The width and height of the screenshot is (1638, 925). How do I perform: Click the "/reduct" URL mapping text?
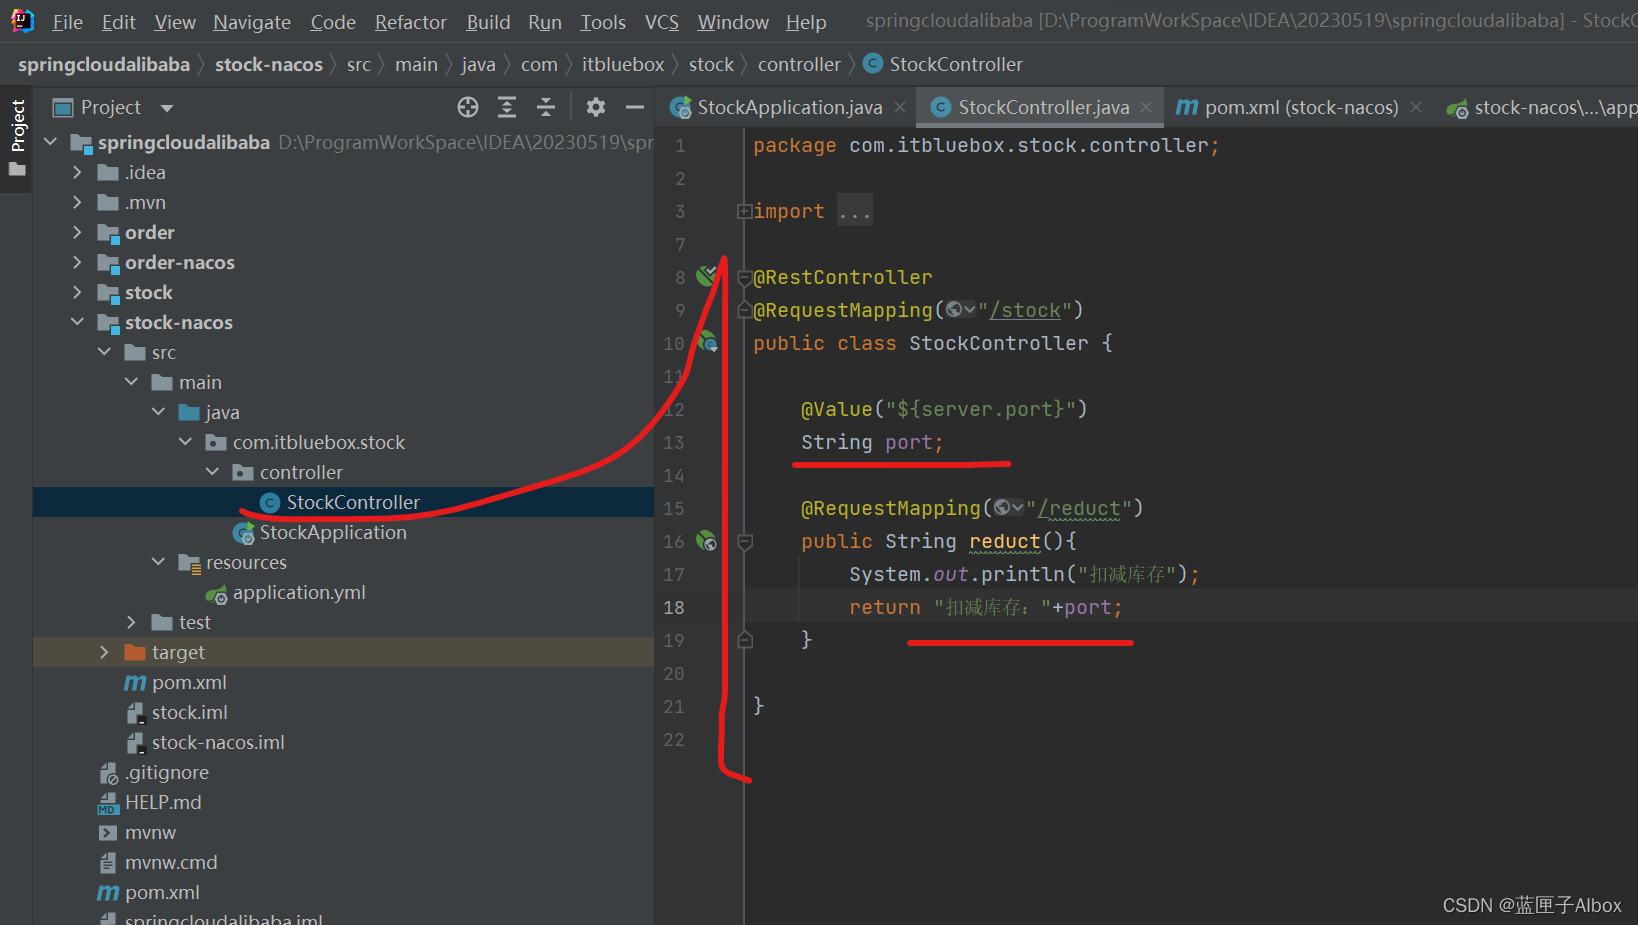pos(1079,508)
